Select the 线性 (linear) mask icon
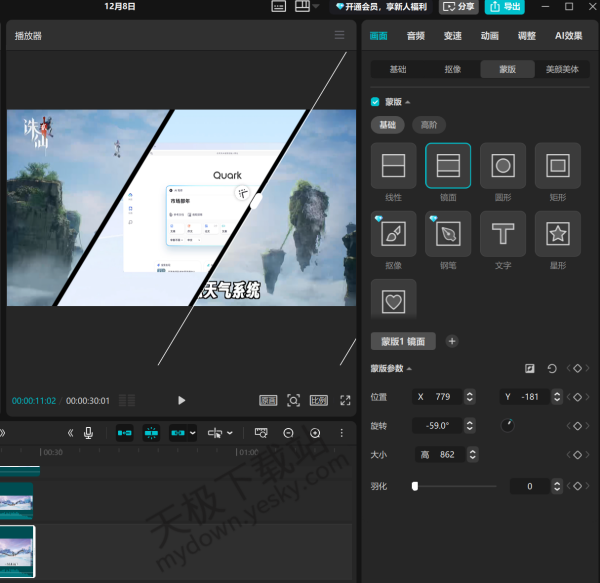 point(393,166)
